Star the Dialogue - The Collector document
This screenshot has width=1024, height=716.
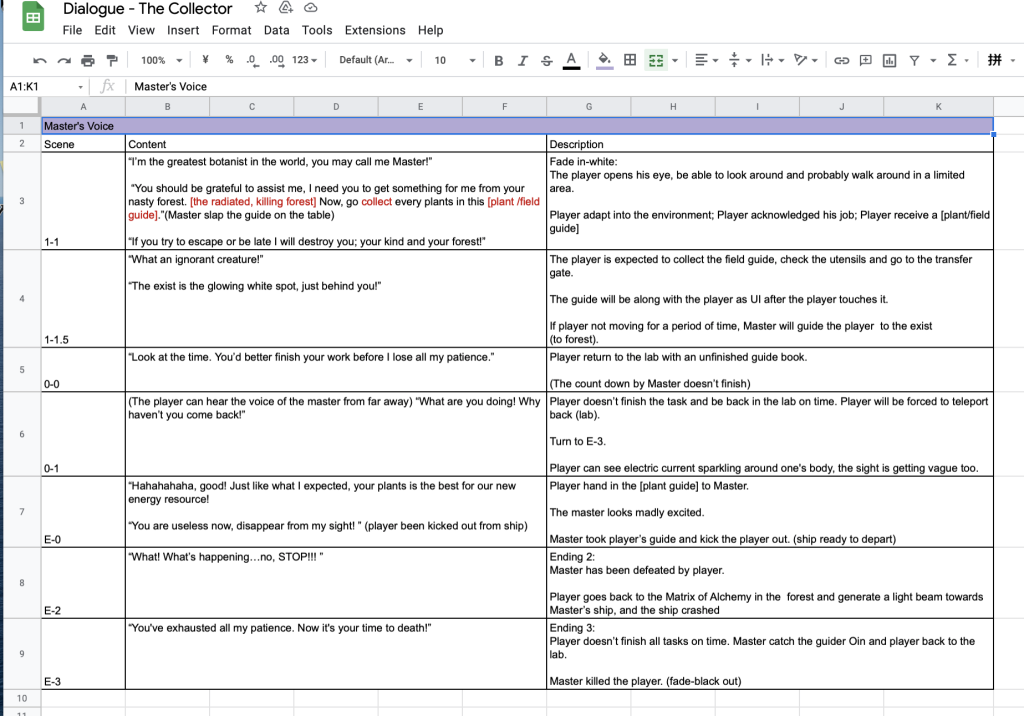[x=261, y=8]
